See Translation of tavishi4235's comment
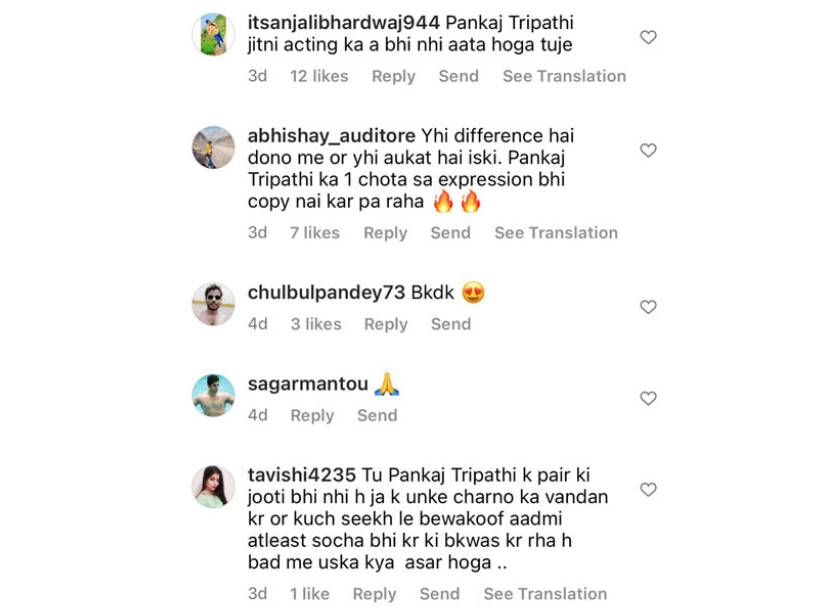Viewport: 827px width, 613px height. (545, 593)
